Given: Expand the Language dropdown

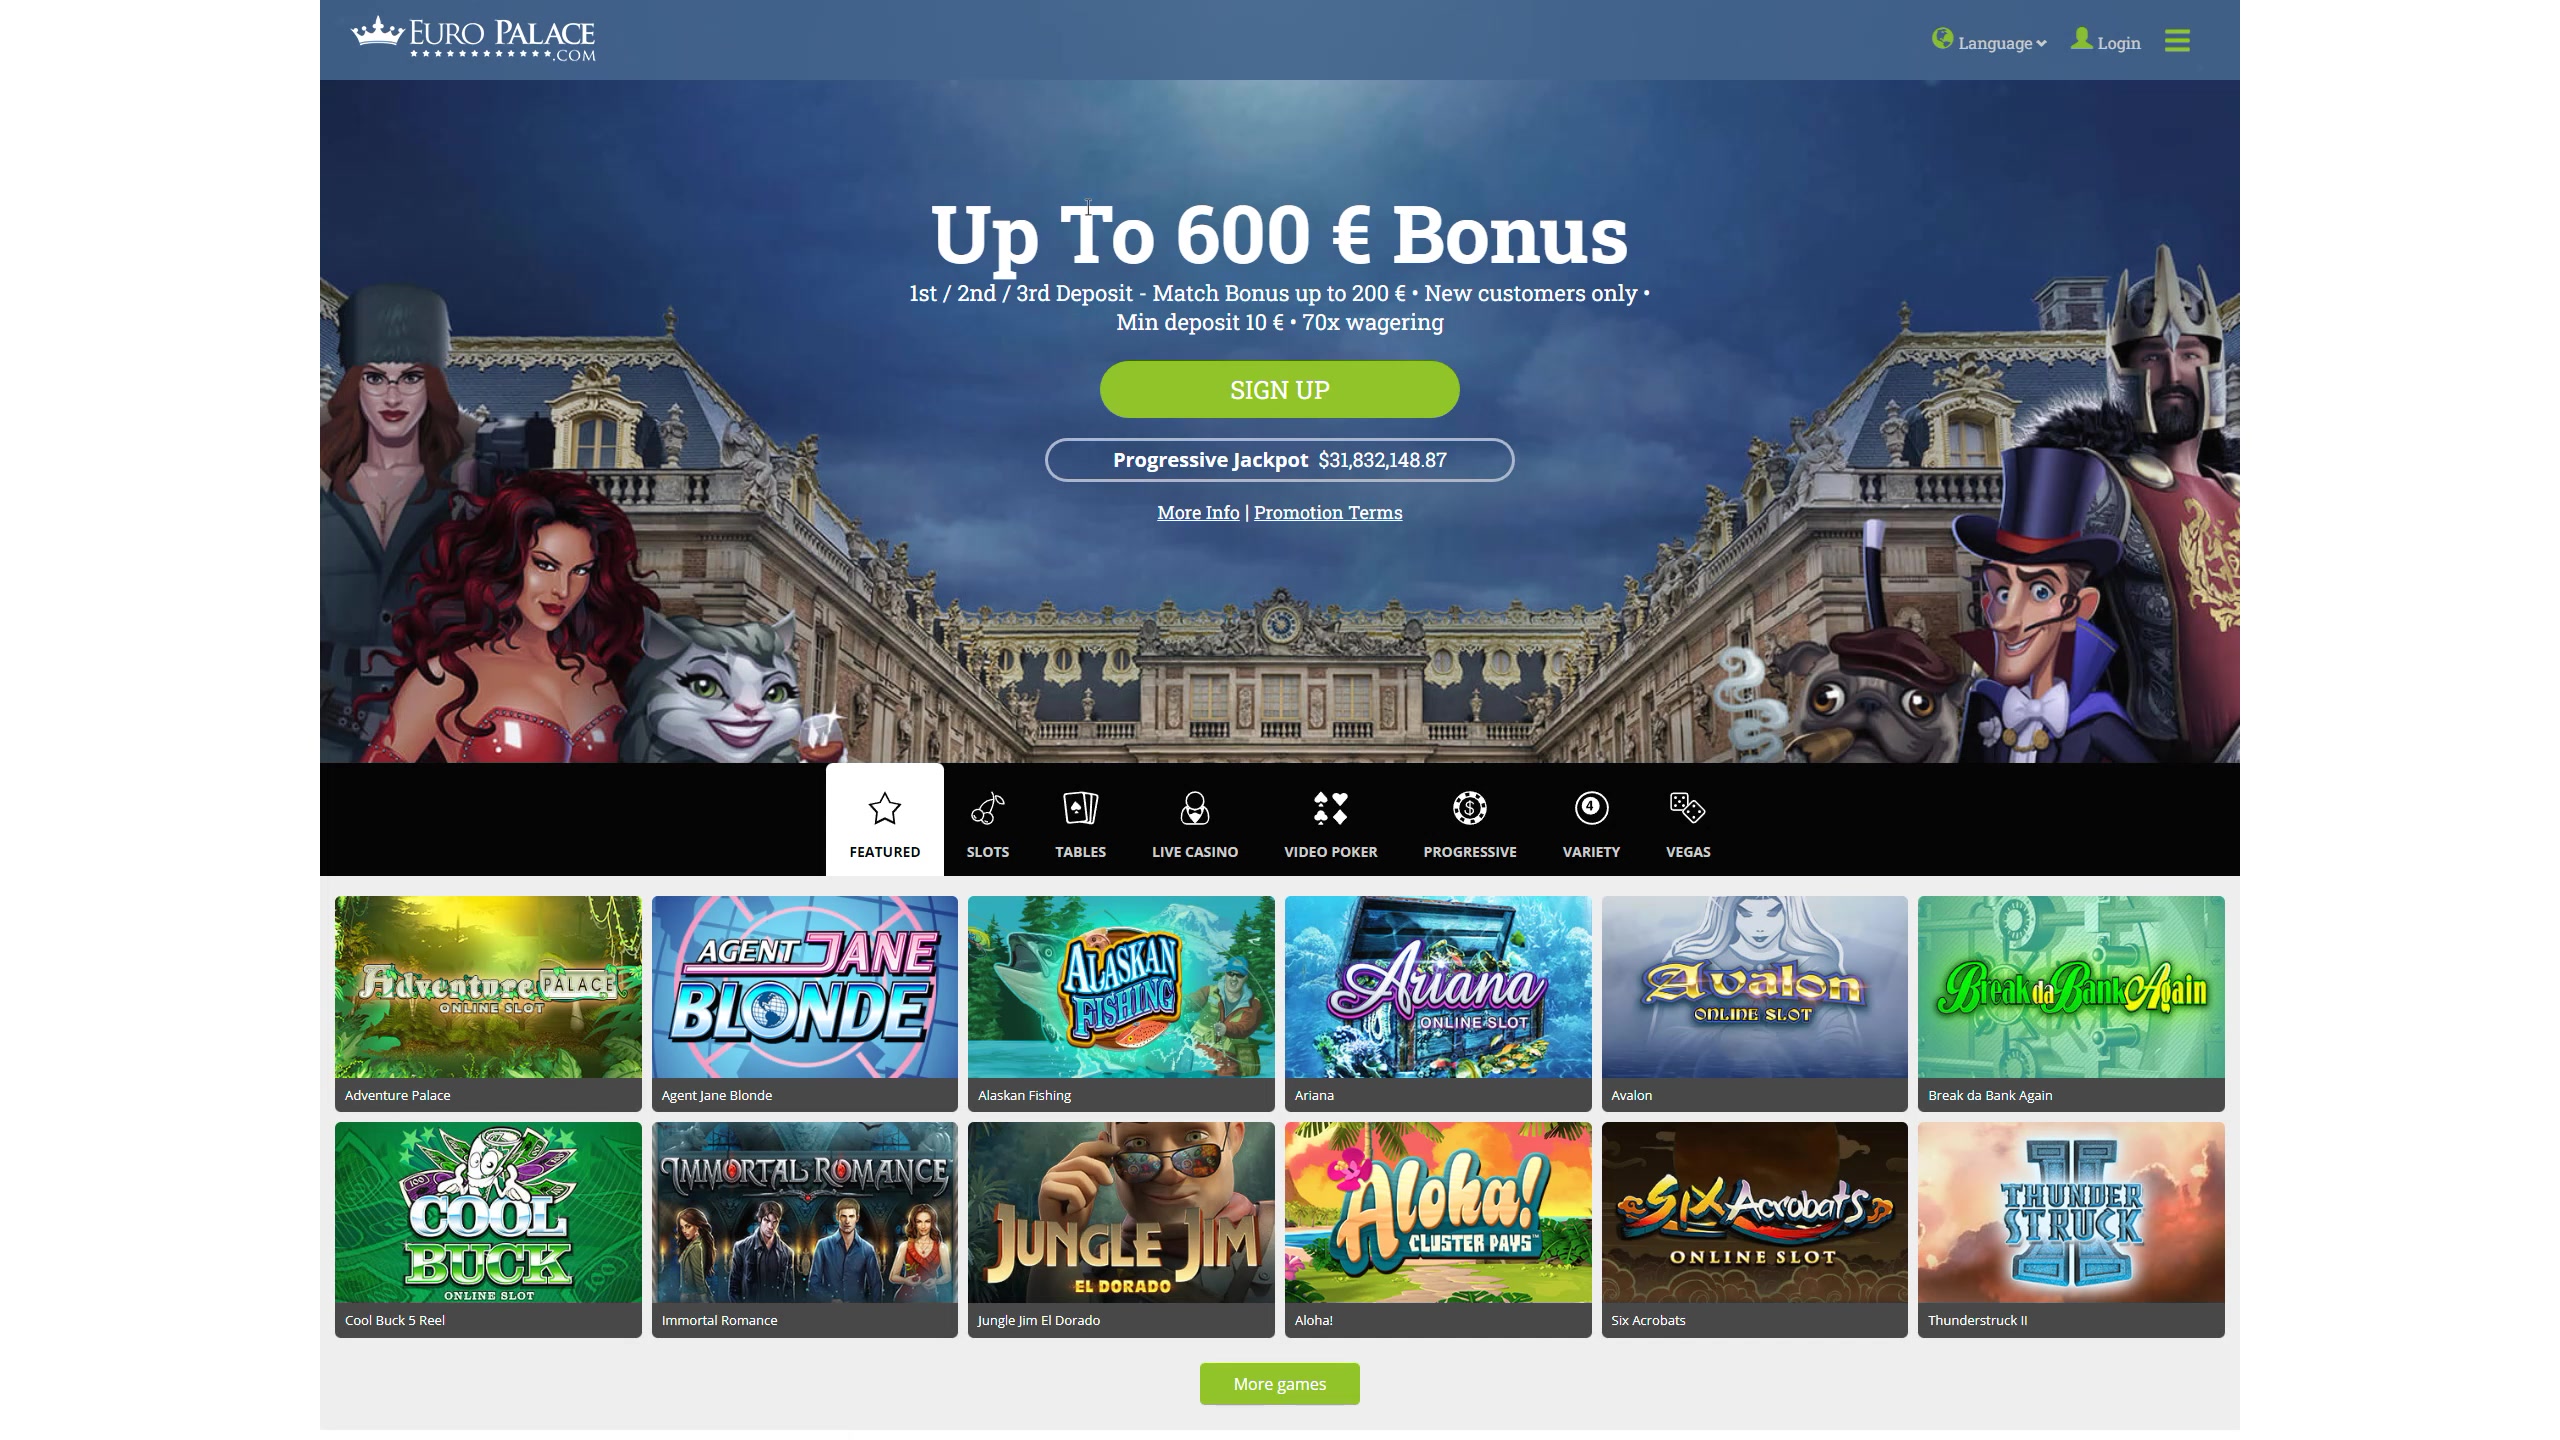Looking at the screenshot, I should [1989, 41].
